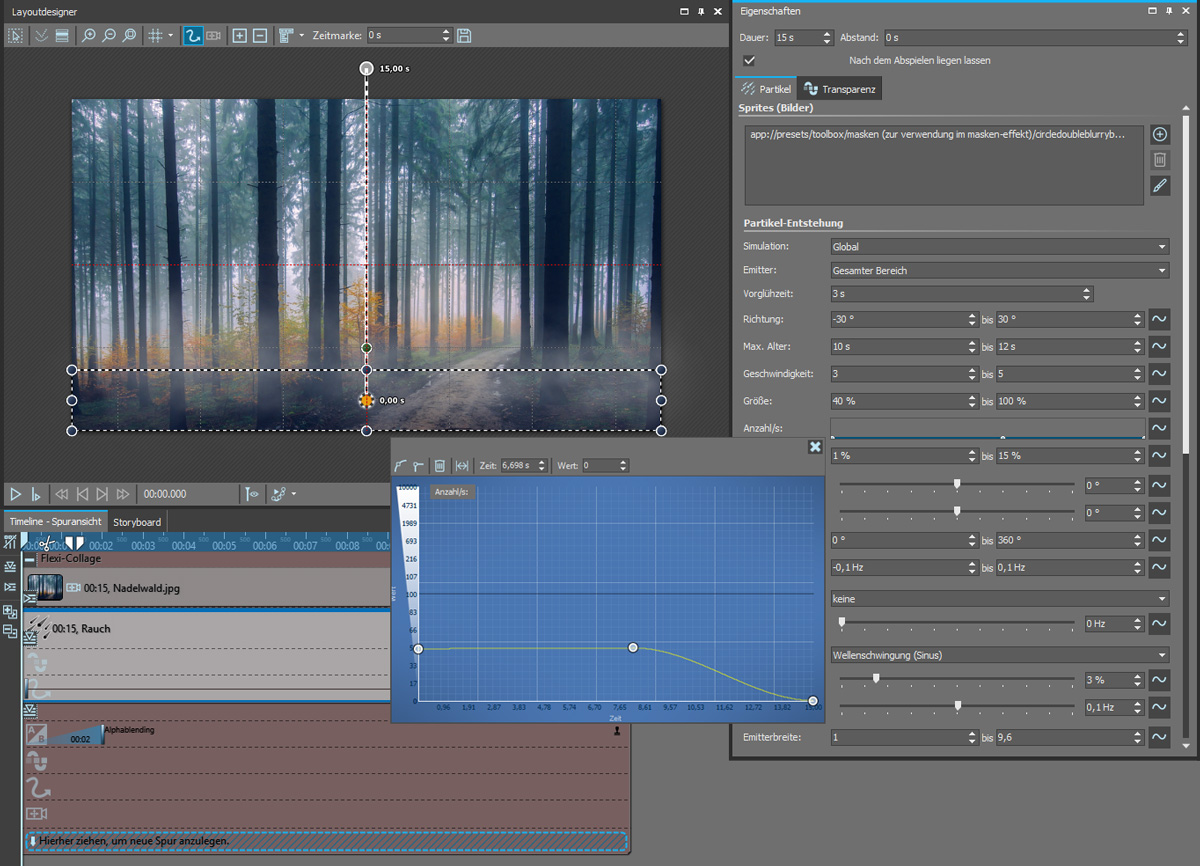Close the Anzahl/s curve editor popup
1200x866 pixels.
pos(815,448)
